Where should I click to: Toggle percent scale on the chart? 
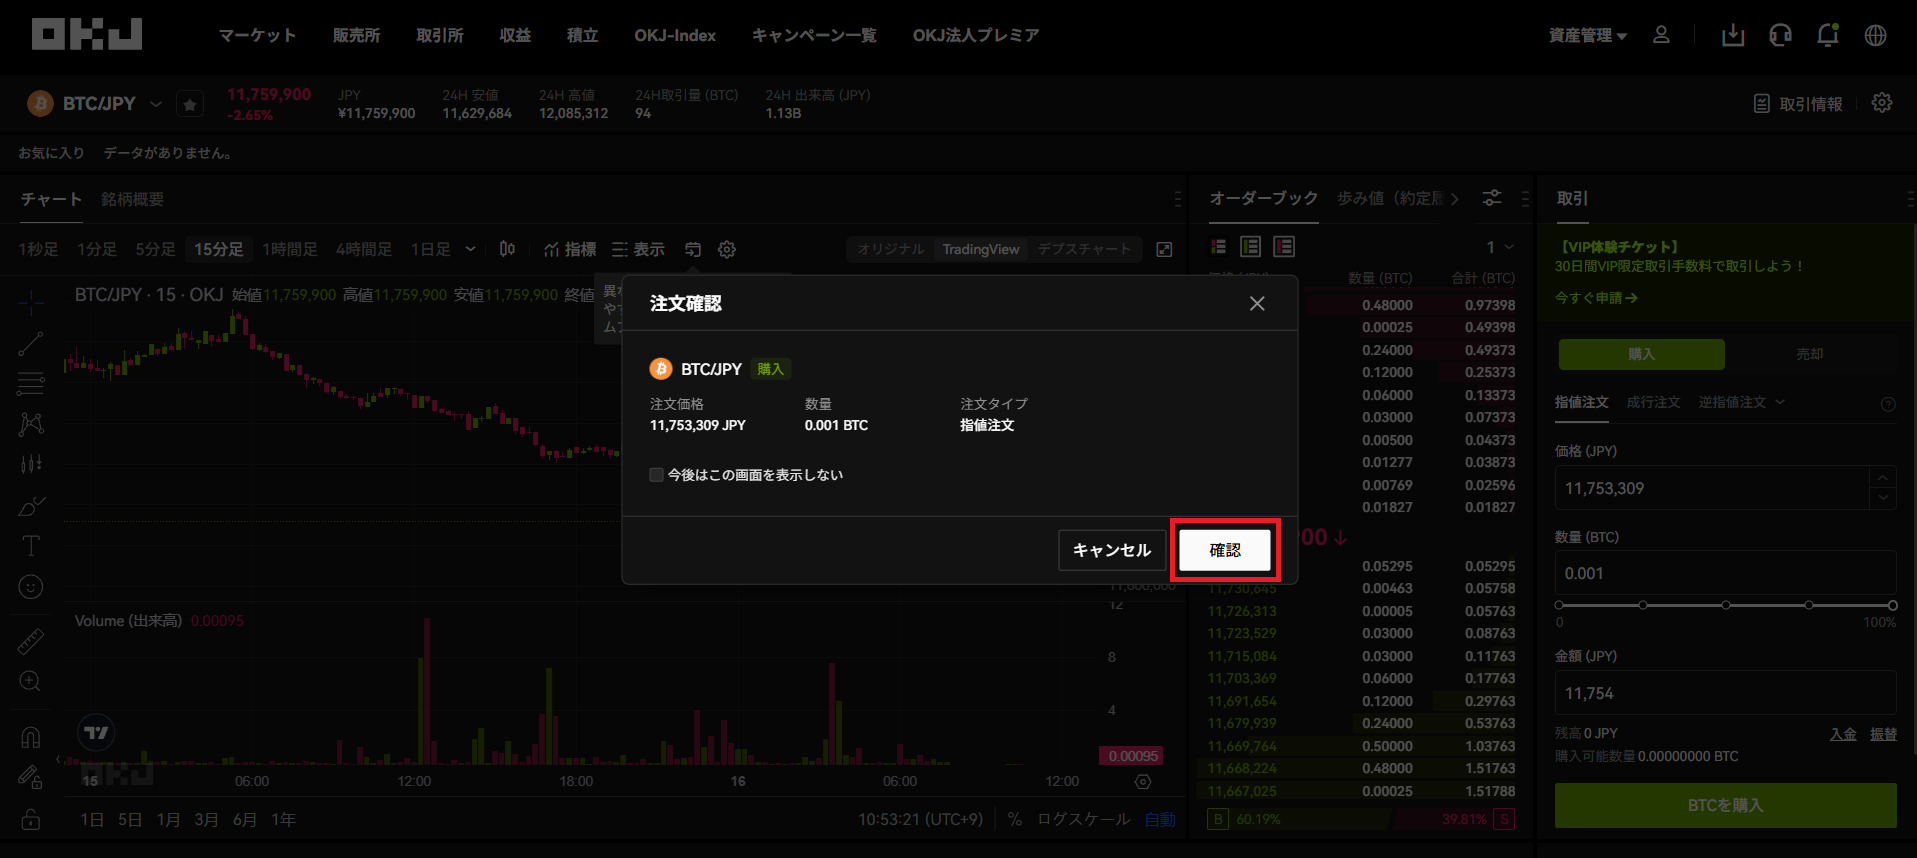(1015, 819)
